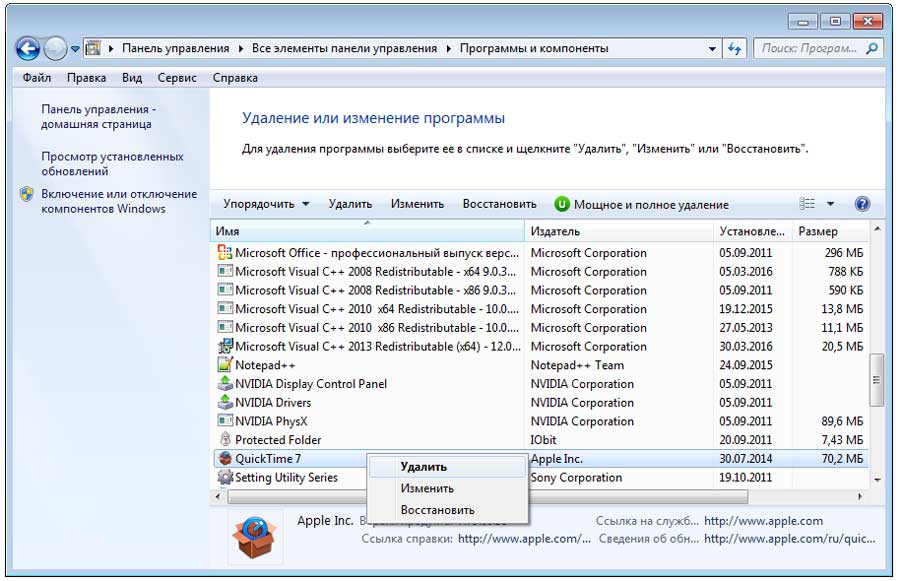Select the Setting Utility Series icon
This screenshot has height=581, width=900.
point(225,477)
